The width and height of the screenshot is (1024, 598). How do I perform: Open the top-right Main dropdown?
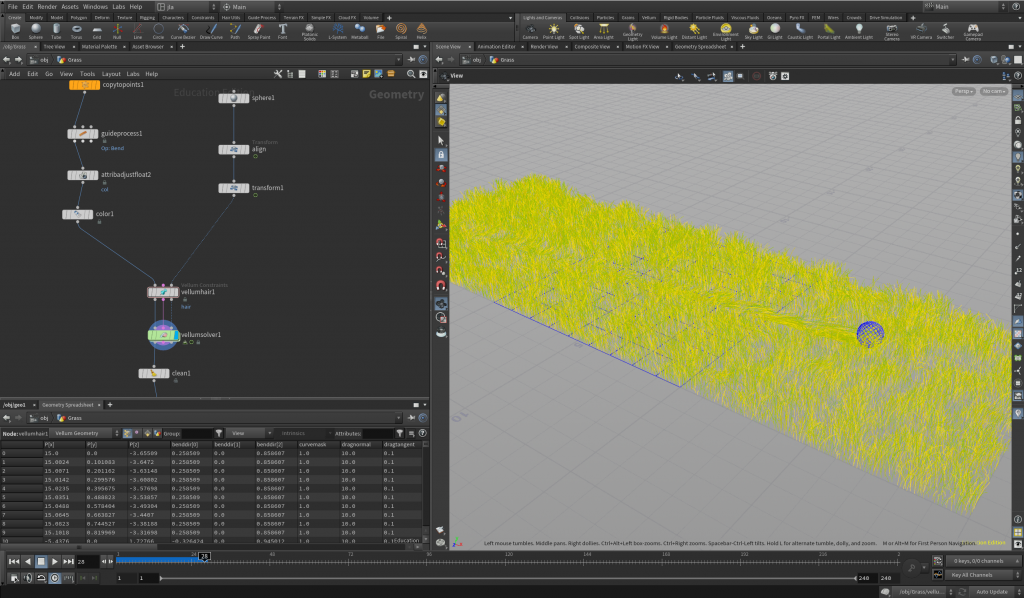pos(965,7)
